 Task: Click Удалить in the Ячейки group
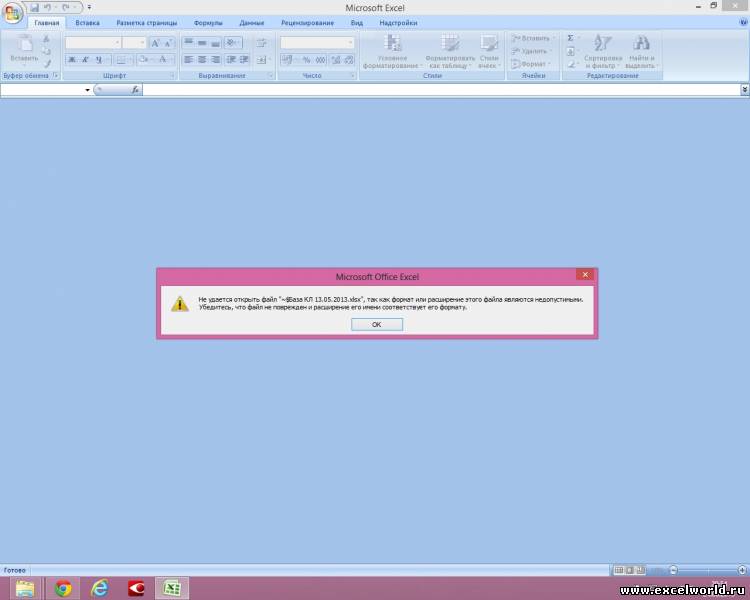[x=531, y=51]
